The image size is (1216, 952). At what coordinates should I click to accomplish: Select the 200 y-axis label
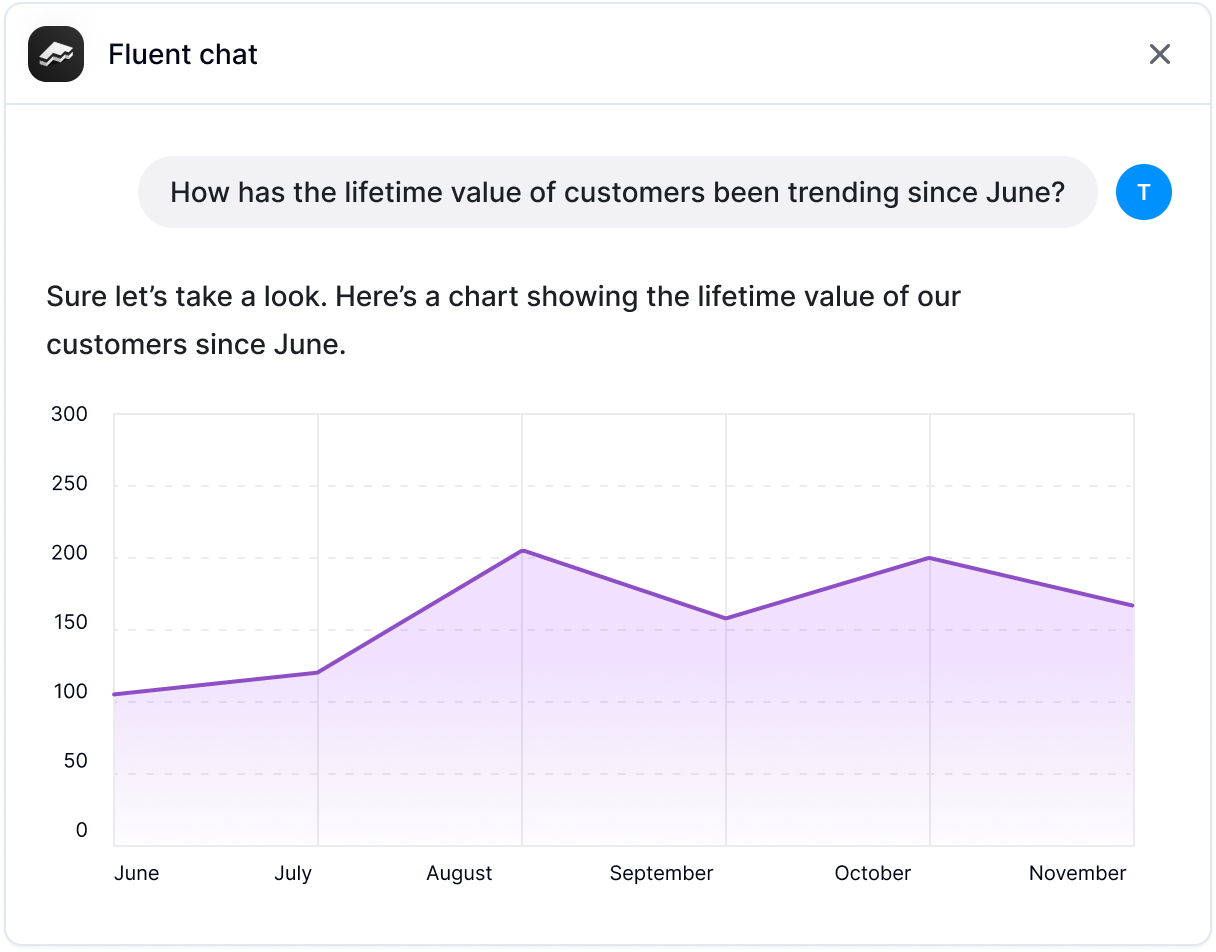pyautogui.click(x=69, y=553)
